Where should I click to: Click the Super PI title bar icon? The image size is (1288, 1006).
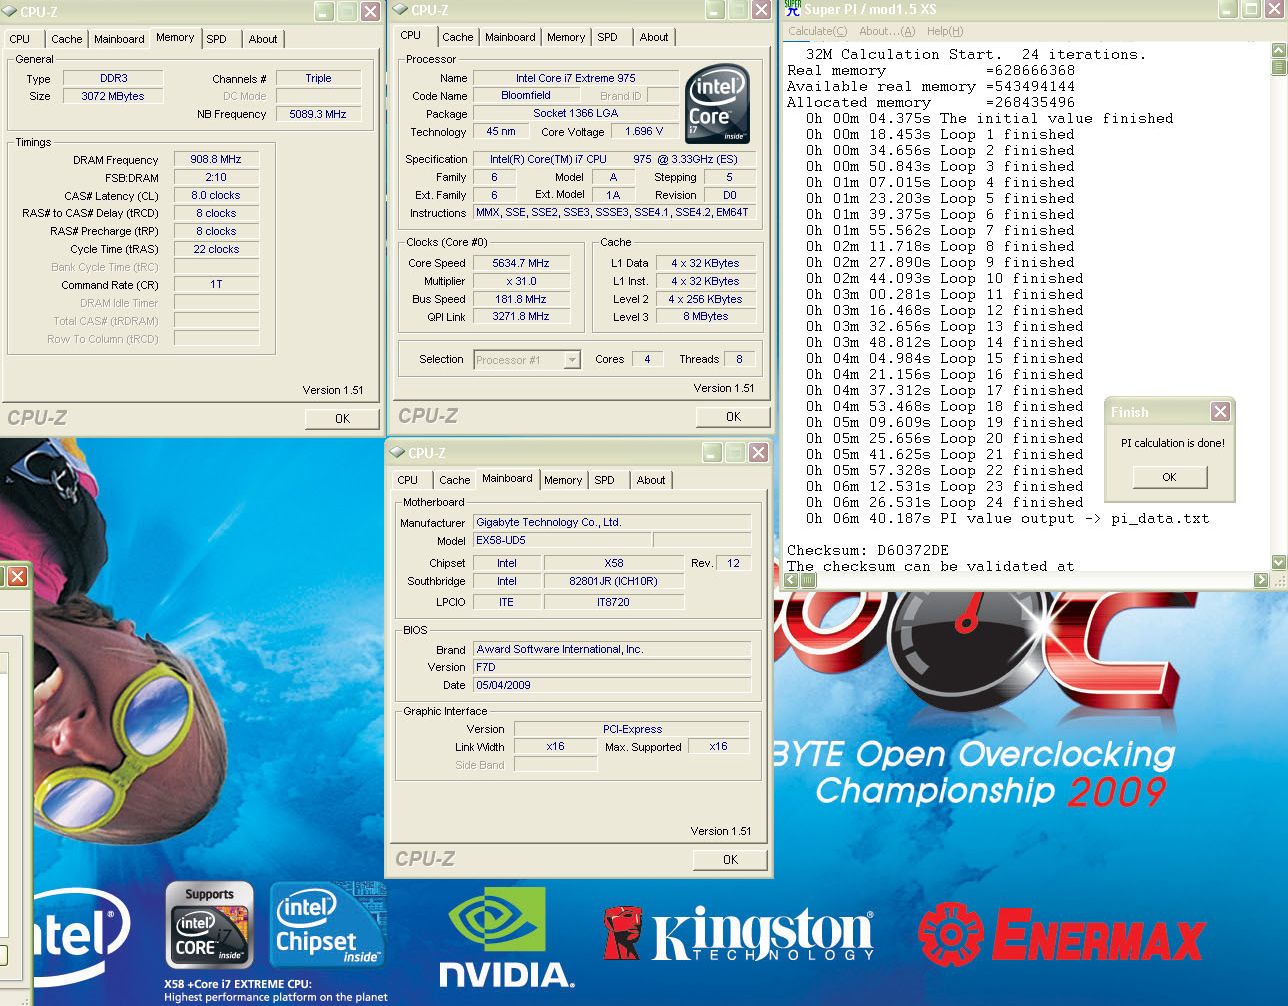(x=793, y=9)
